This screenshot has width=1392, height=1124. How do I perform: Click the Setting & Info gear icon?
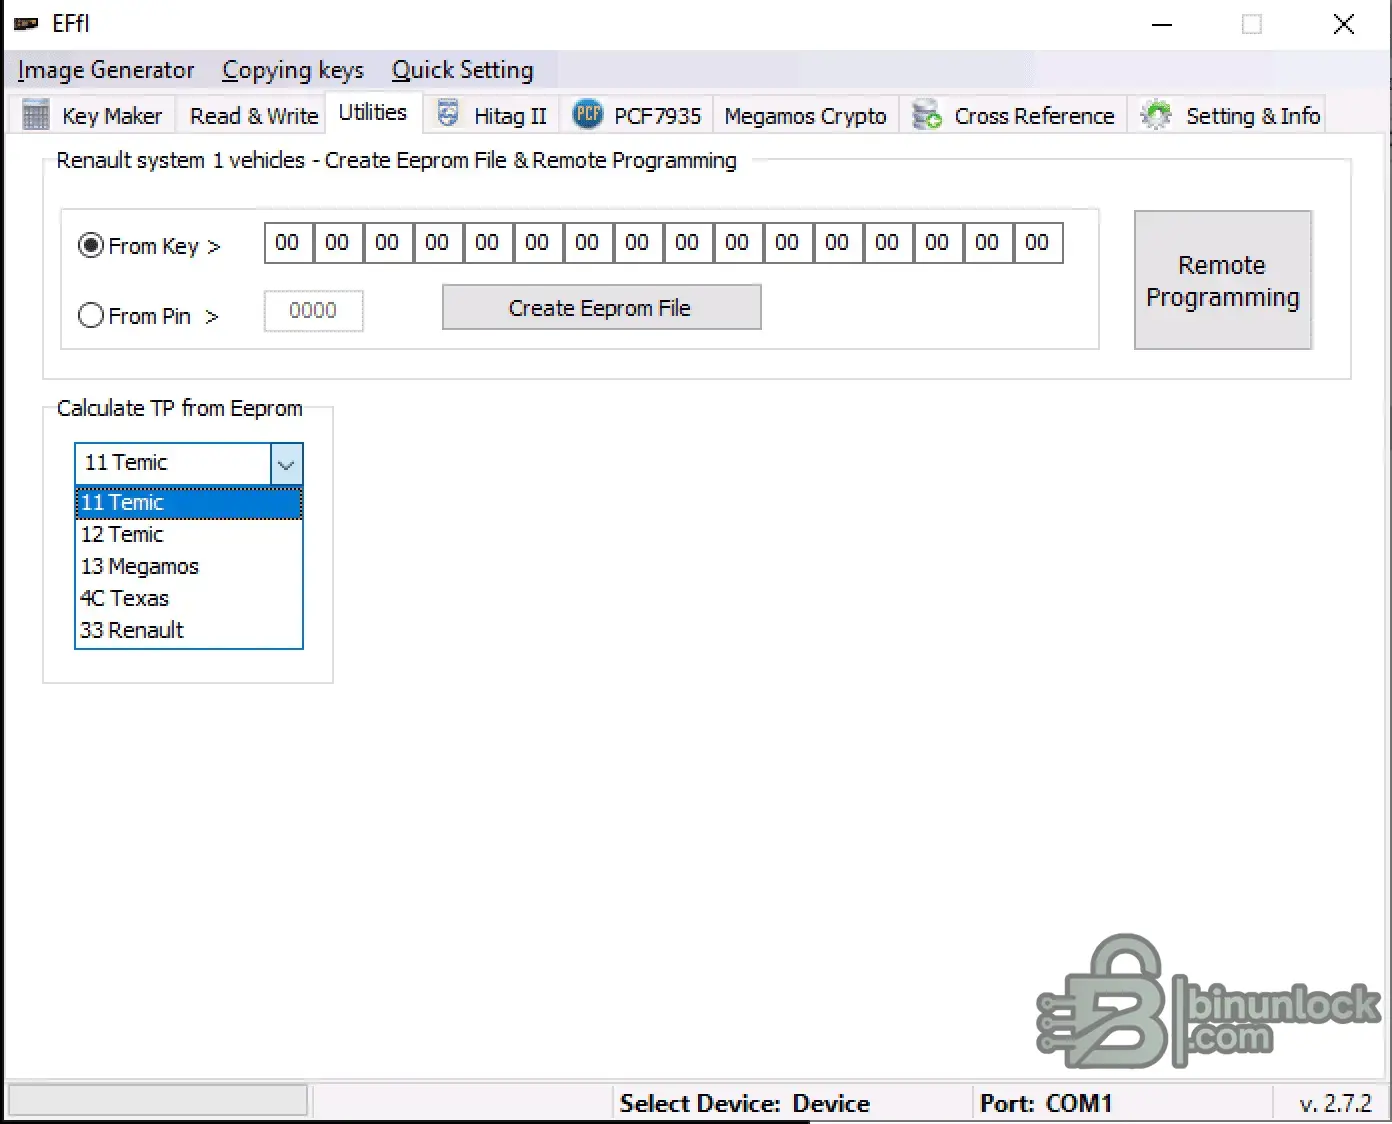(1156, 115)
